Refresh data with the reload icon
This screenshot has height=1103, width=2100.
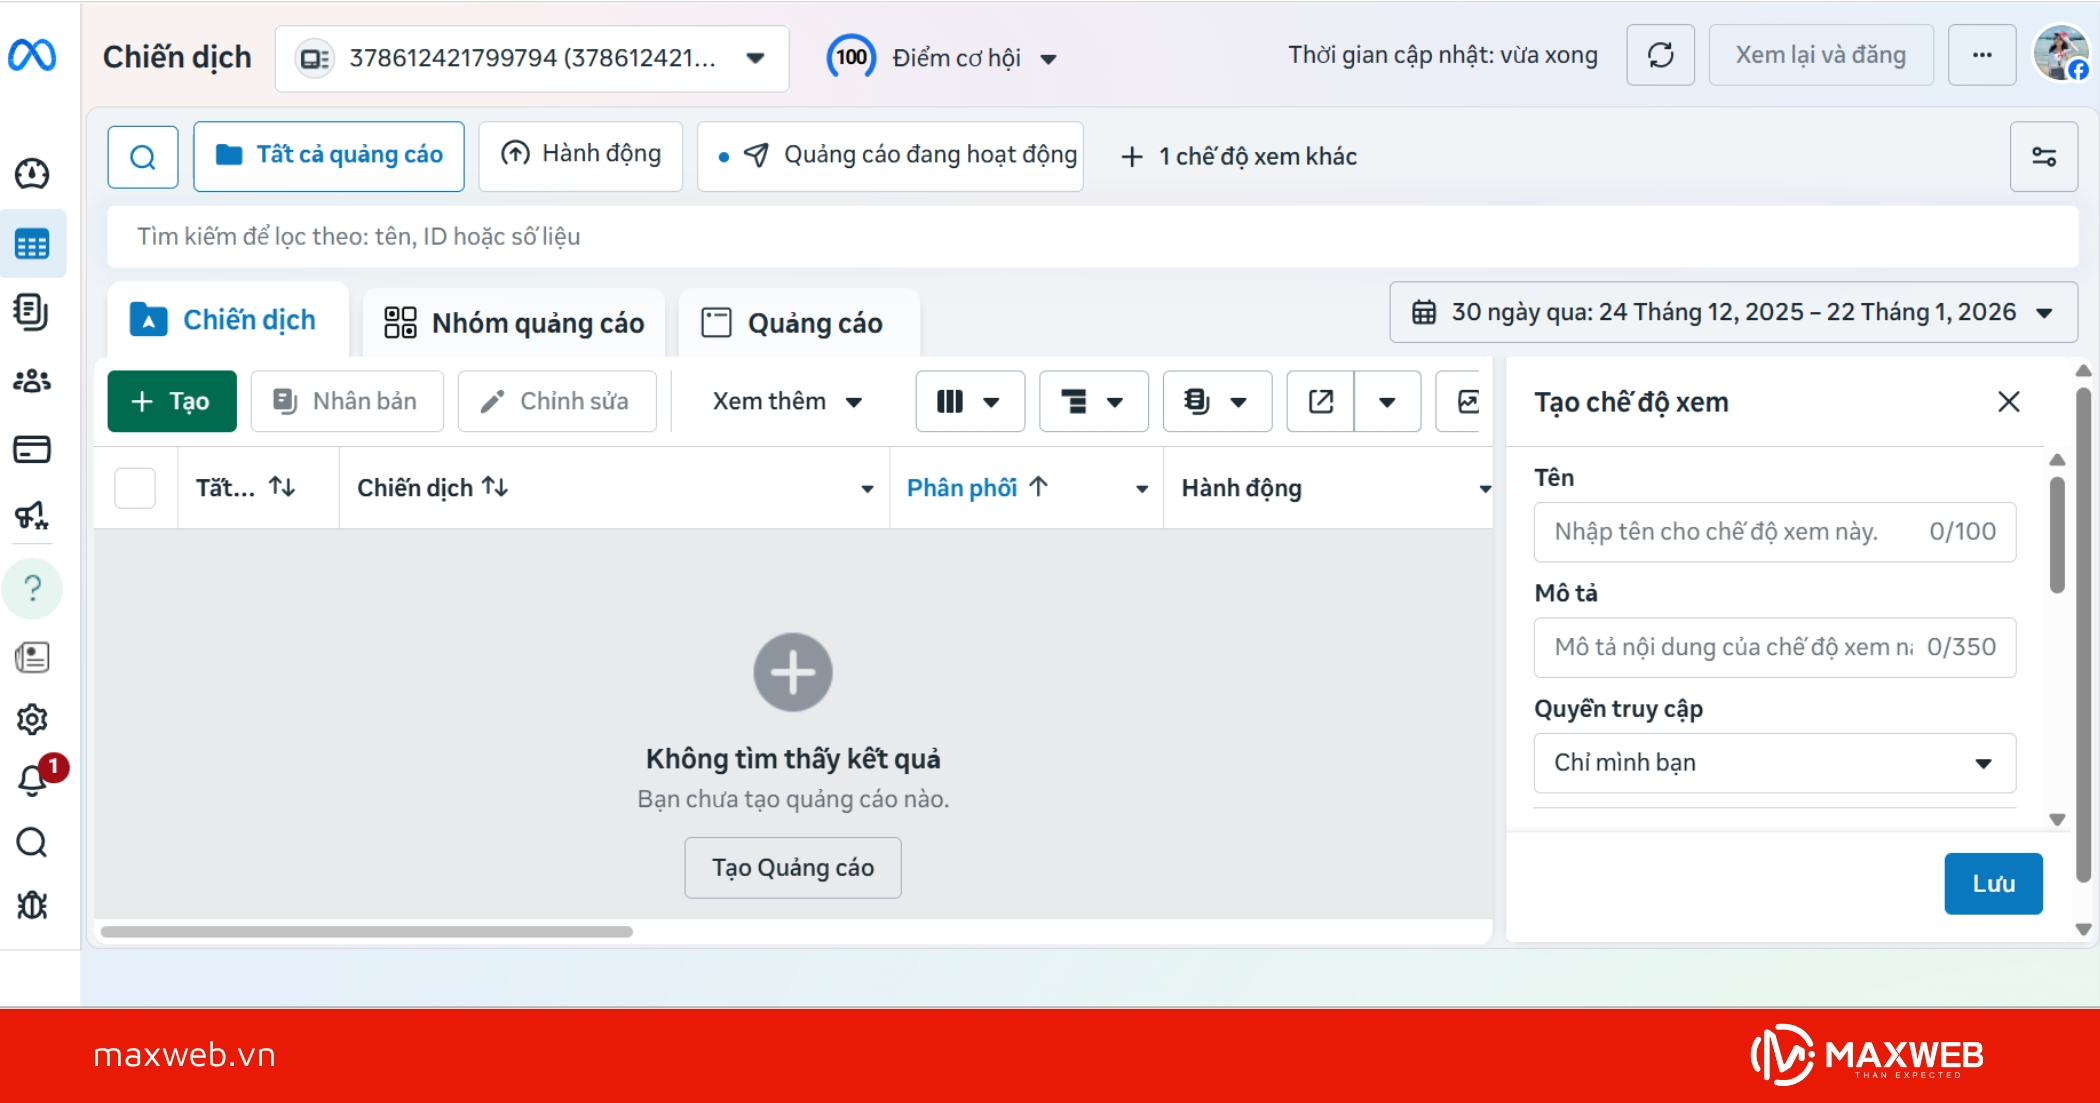1660,55
